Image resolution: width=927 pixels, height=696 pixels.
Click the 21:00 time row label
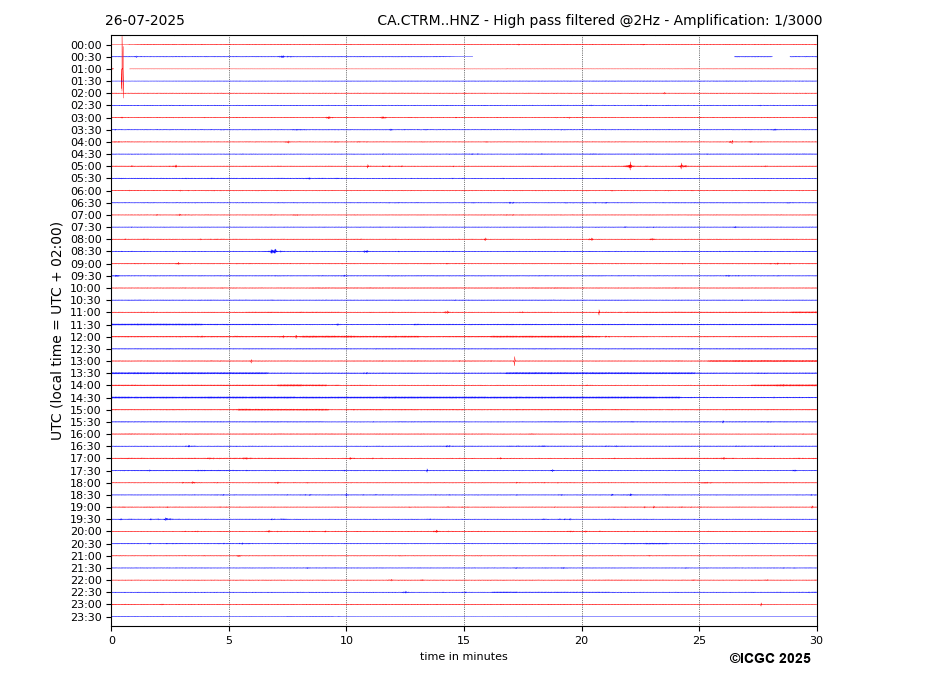coord(86,556)
